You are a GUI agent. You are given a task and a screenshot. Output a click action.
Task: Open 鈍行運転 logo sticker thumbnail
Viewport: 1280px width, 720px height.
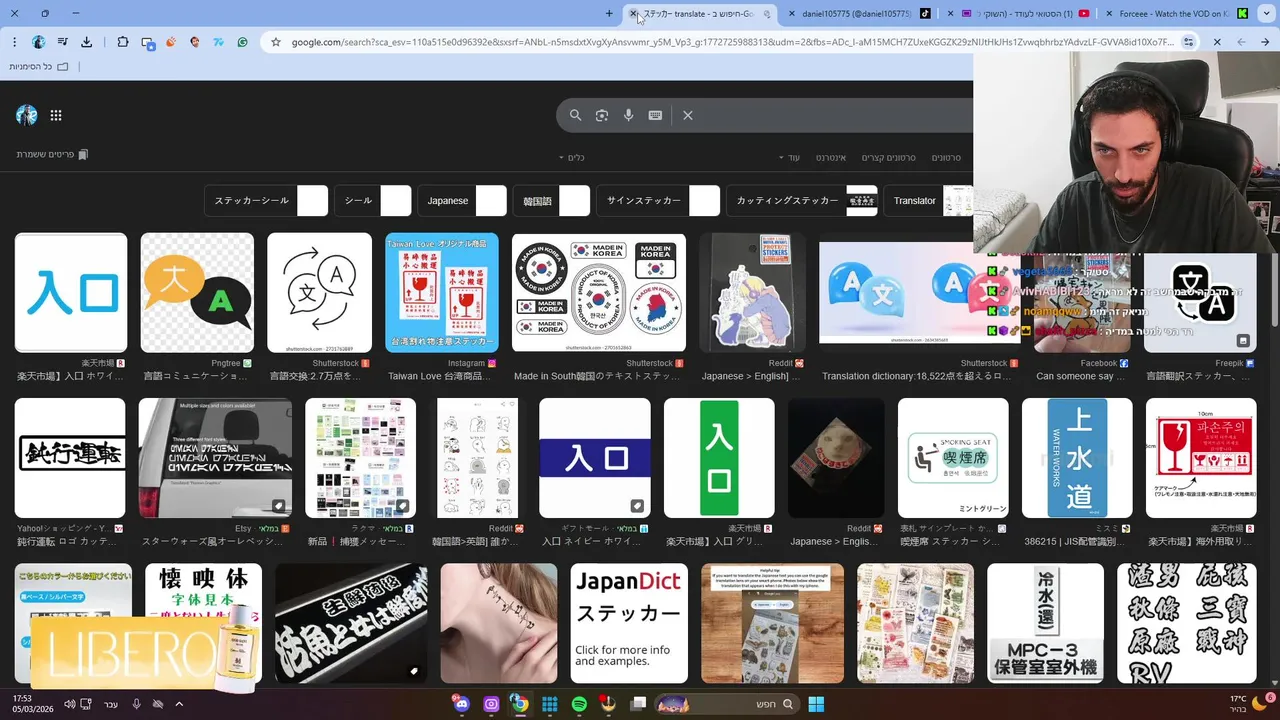70,458
